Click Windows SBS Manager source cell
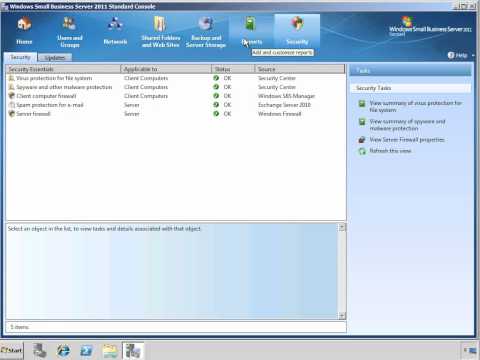Viewport: 480px width, 360px height. point(286,96)
